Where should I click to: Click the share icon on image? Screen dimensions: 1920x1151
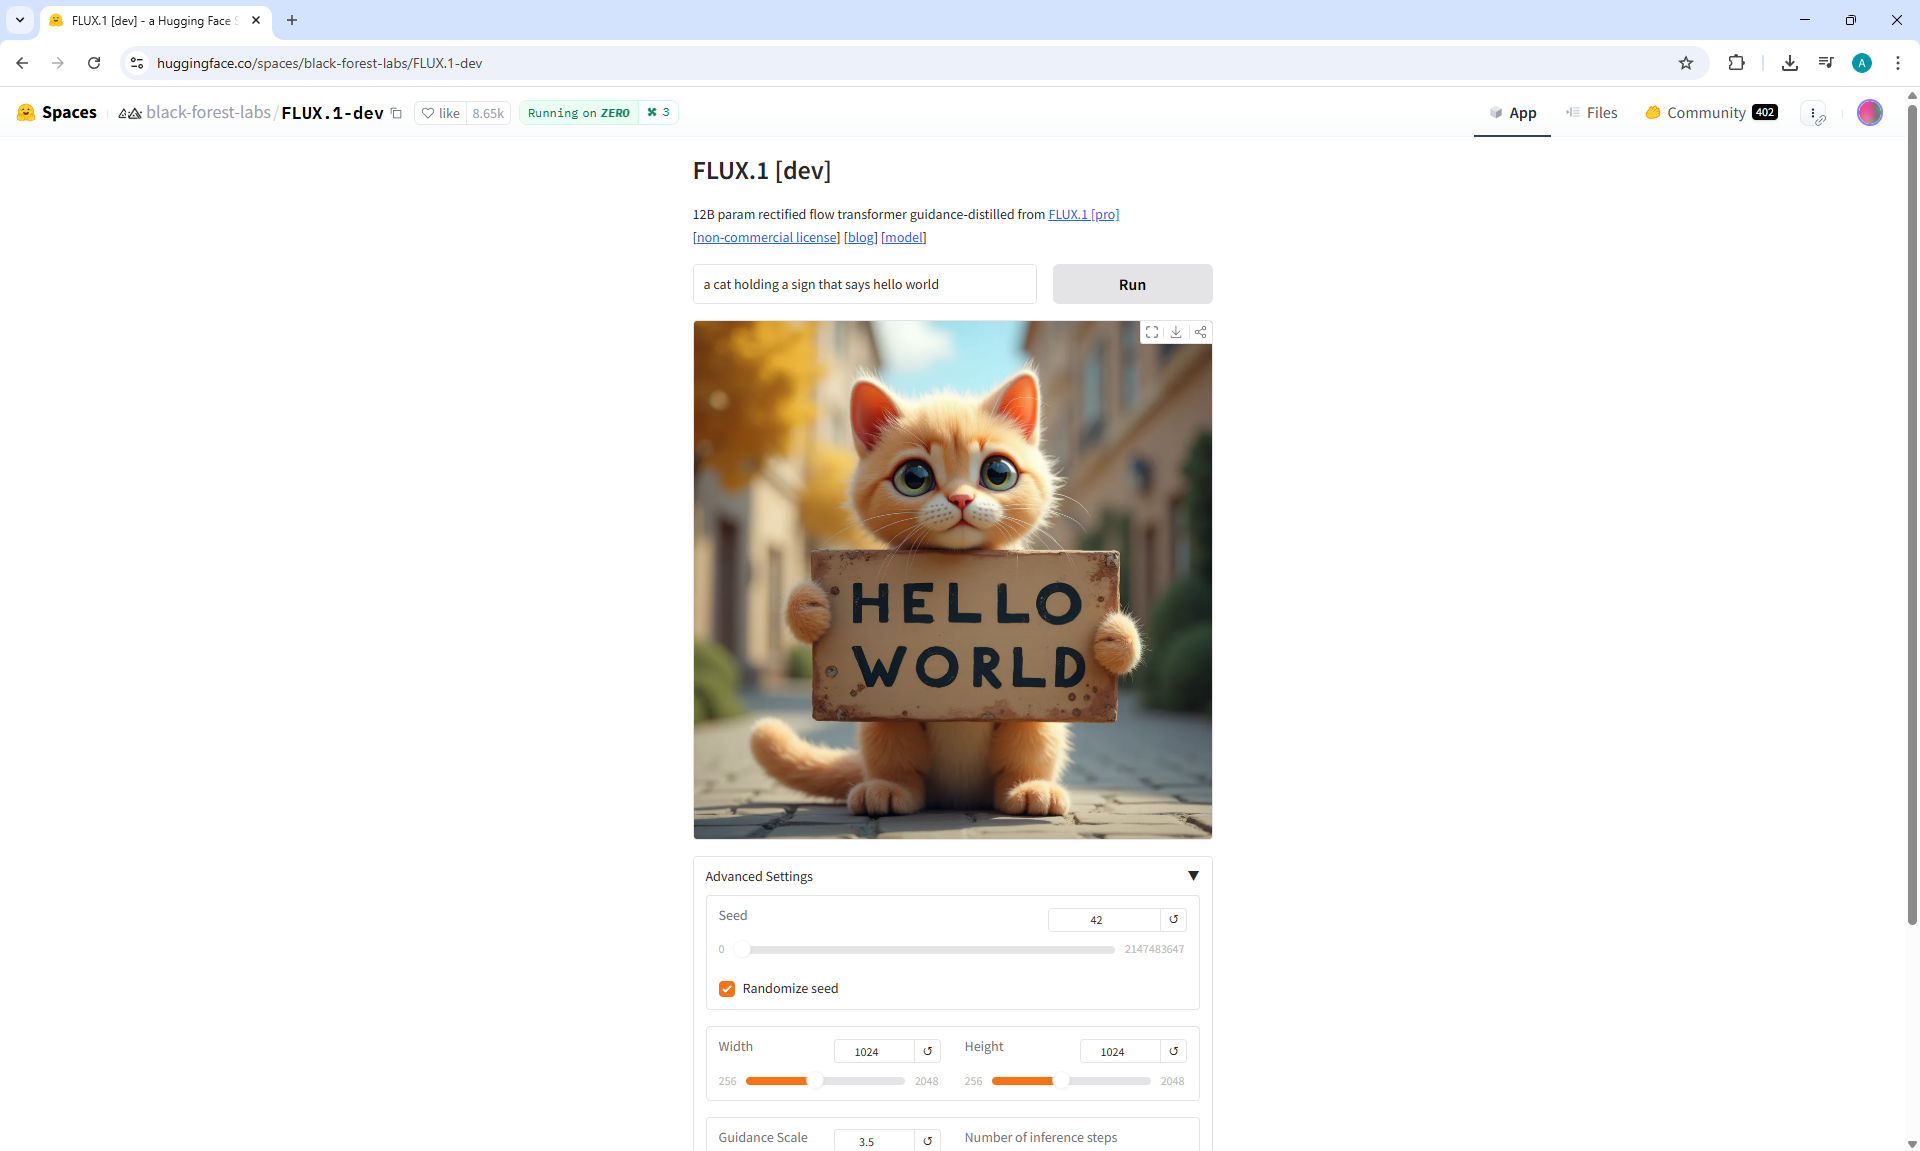[x=1200, y=332]
